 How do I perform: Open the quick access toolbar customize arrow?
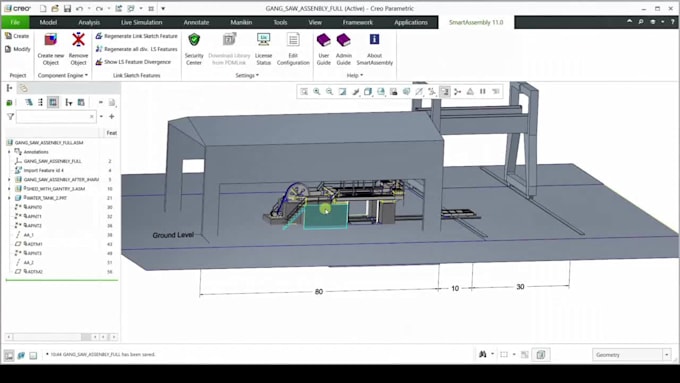pos(163,8)
